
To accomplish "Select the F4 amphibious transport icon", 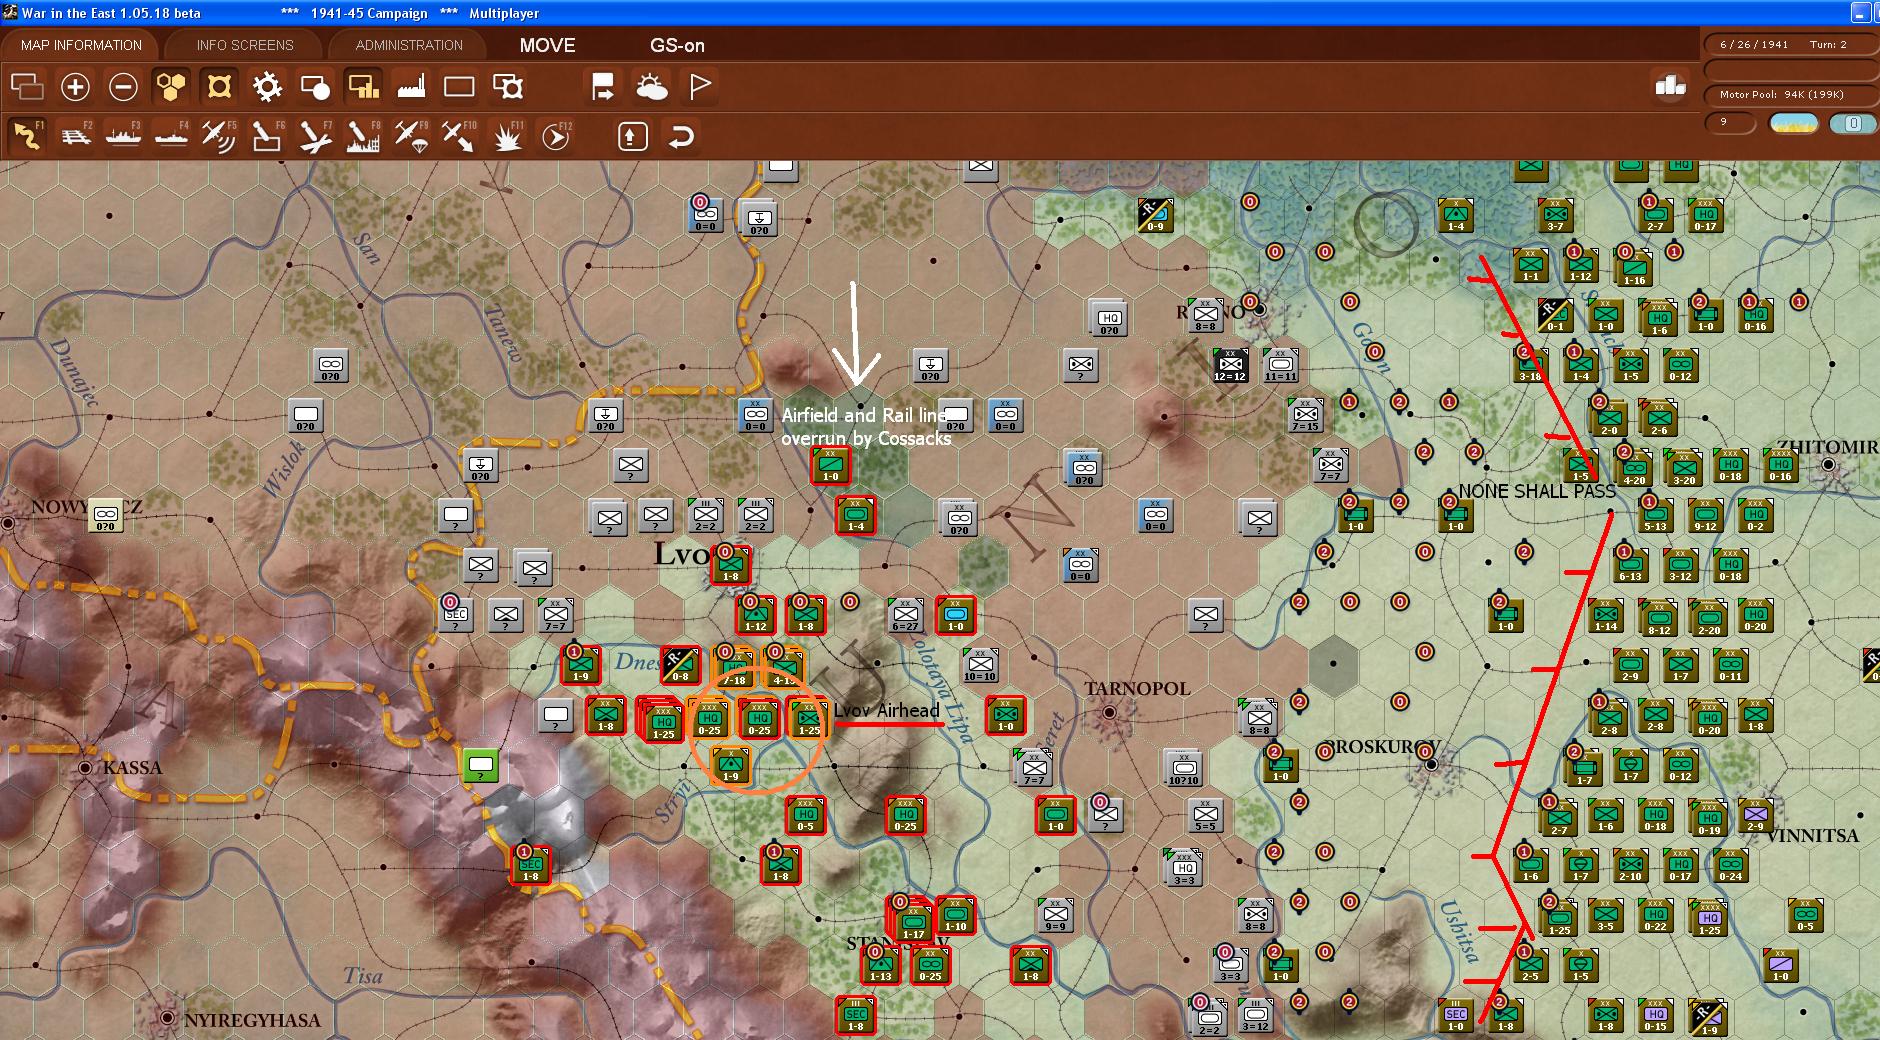I will pyautogui.click(x=171, y=136).
